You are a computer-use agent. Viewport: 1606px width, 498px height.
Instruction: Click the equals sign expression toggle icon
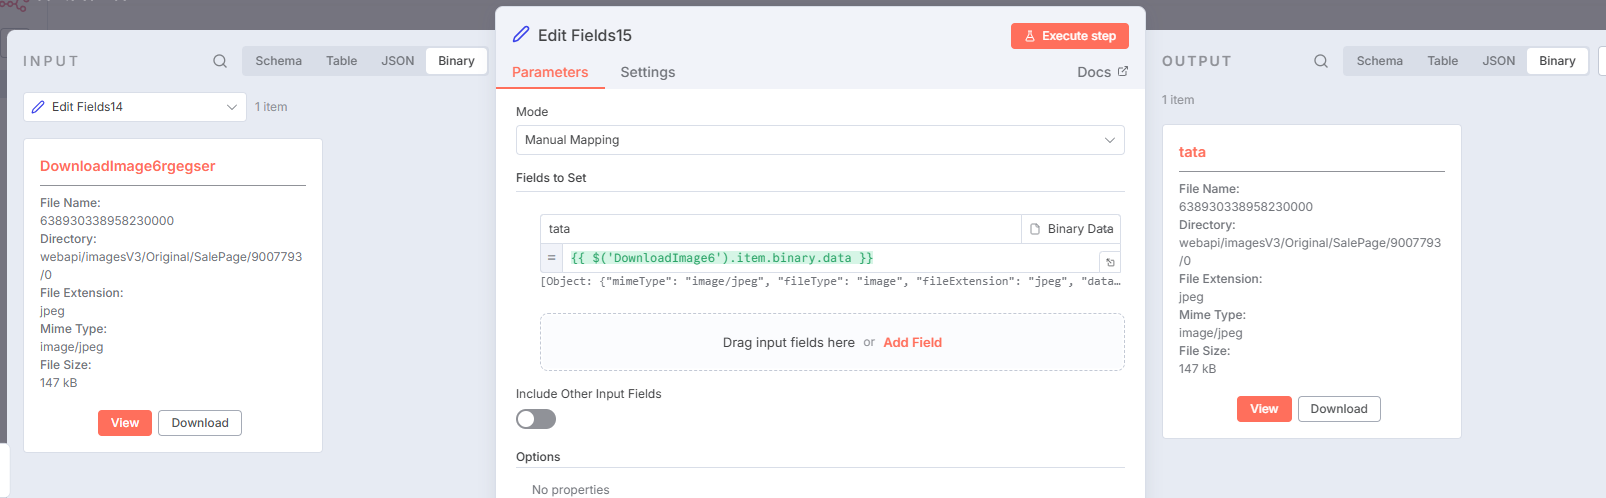[x=551, y=258]
